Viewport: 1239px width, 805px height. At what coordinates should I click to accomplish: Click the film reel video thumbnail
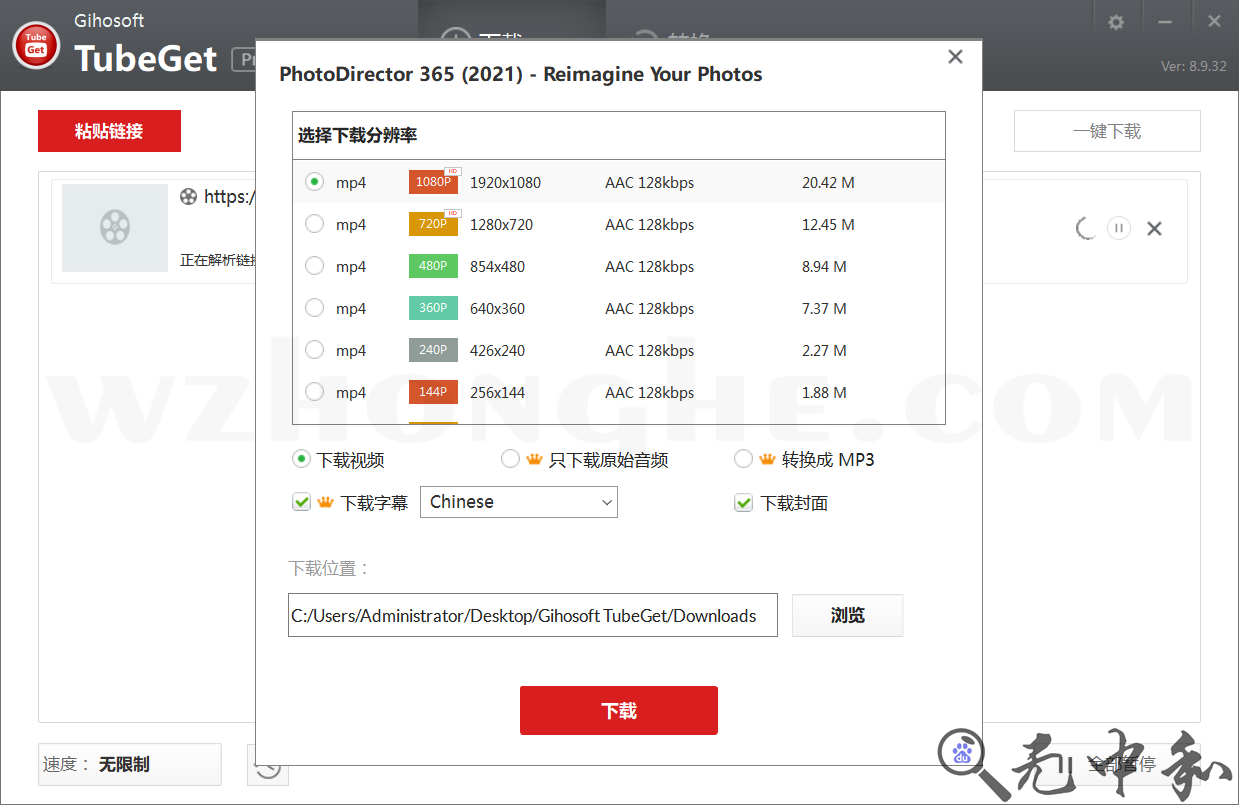click(x=115, y=228)
